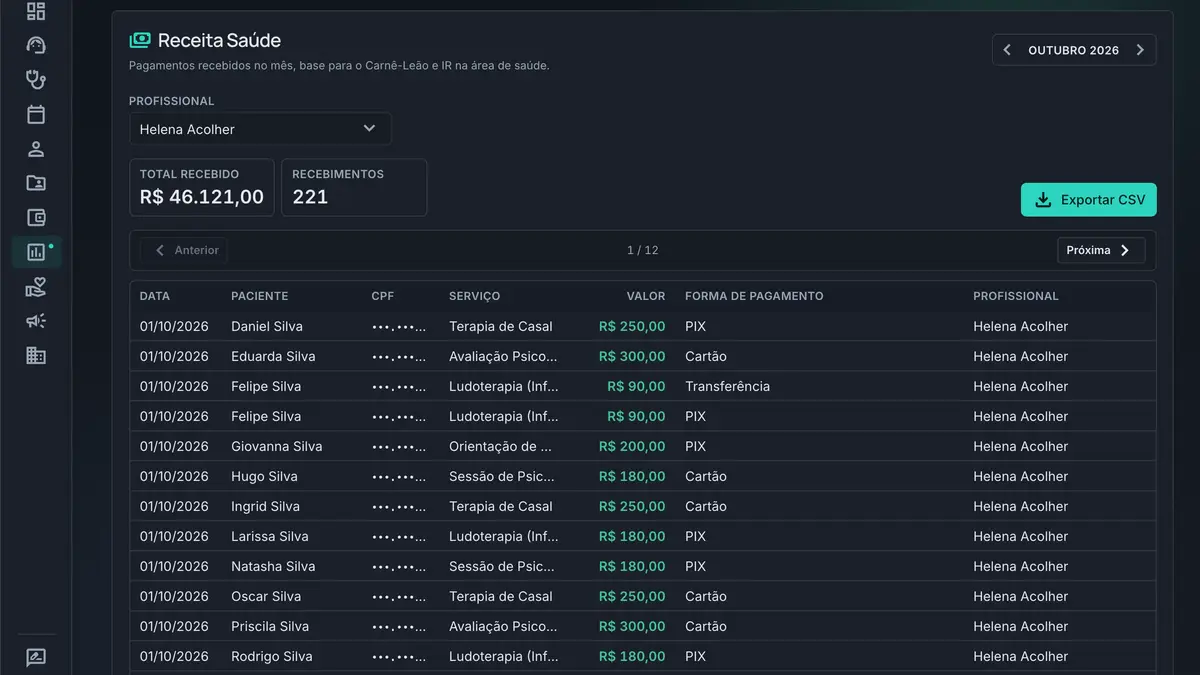Open the reports chart icon in sidebar
This screenshot has width=1200, height=675.
coord(36,252)
